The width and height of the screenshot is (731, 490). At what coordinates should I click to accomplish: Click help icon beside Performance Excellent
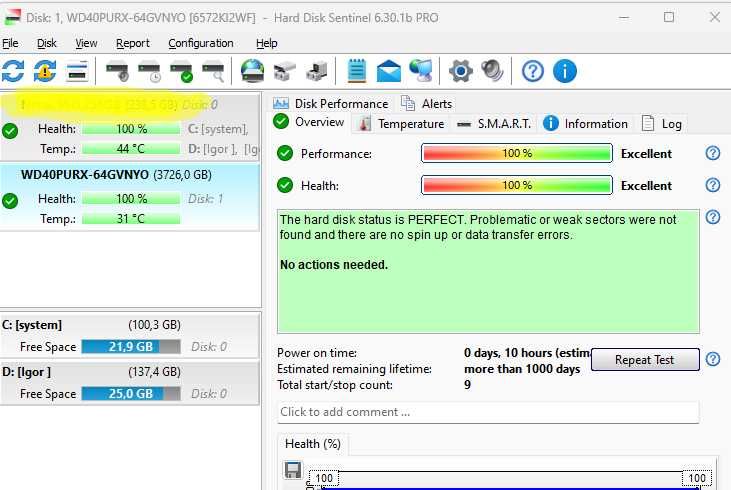pyautogui.click(x=712, y=153)
